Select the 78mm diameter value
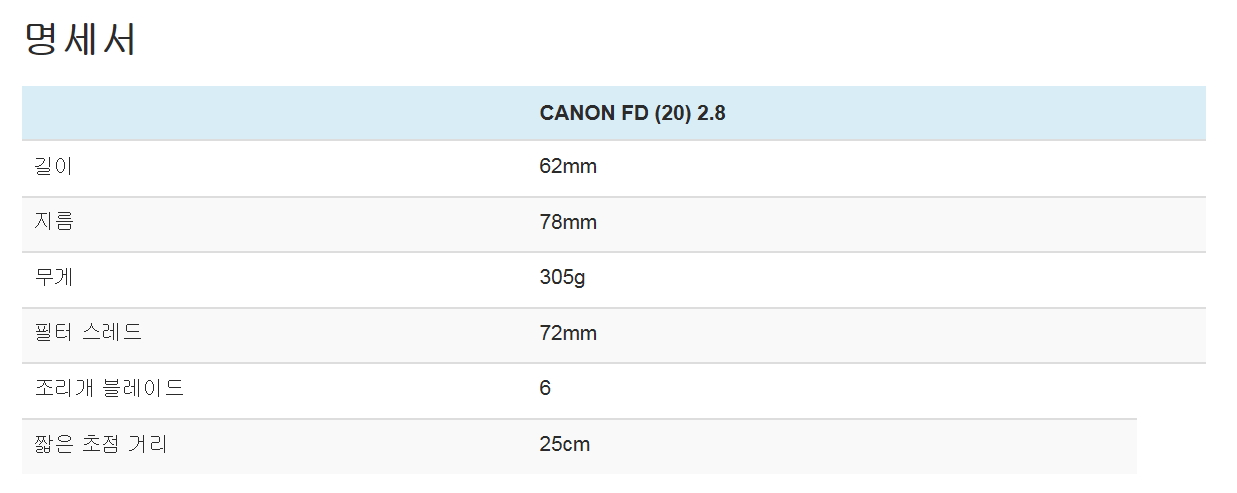This screenshot has height=493, width=1237. tap(567, 222)
